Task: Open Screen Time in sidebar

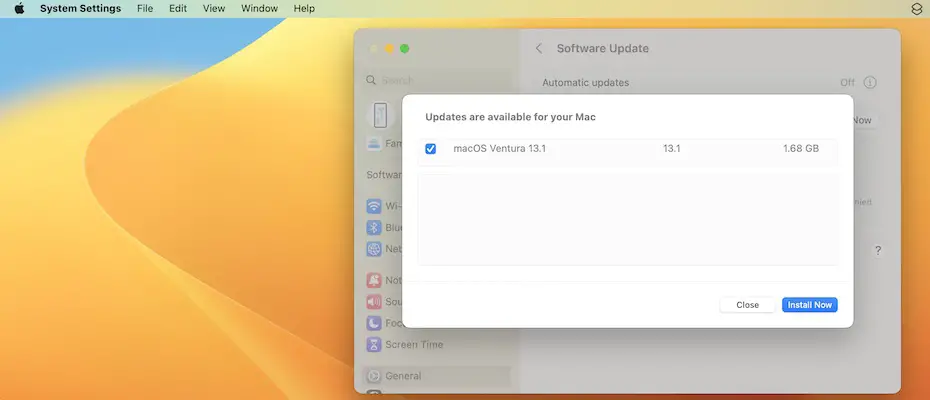Action: (437, 344)
